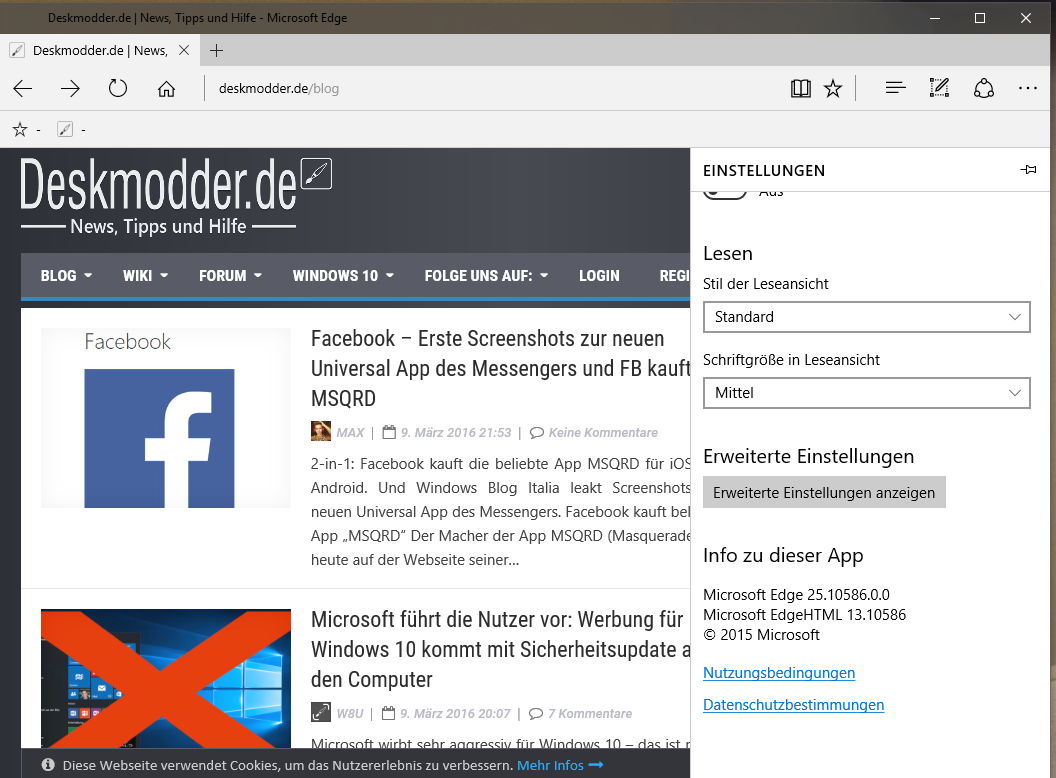Viewport: 1056px width, 778px height.
Task: Open the Schriftgröße in Leseansicht dropdown
Action: pos(867,393)
